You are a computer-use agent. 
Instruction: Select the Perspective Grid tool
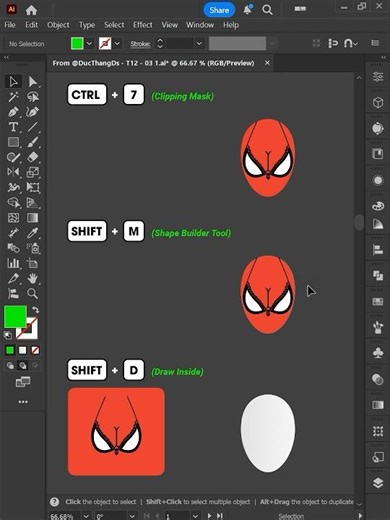point(33,202)
